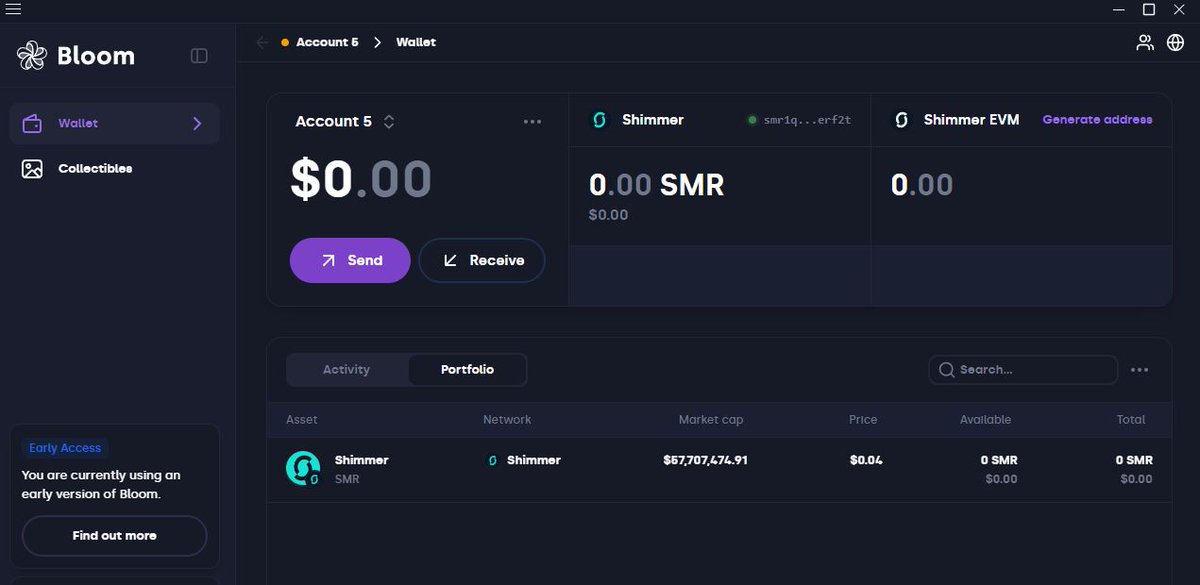Click the Market cap column header
The image size is (1200, 585).
click(711, 420)
